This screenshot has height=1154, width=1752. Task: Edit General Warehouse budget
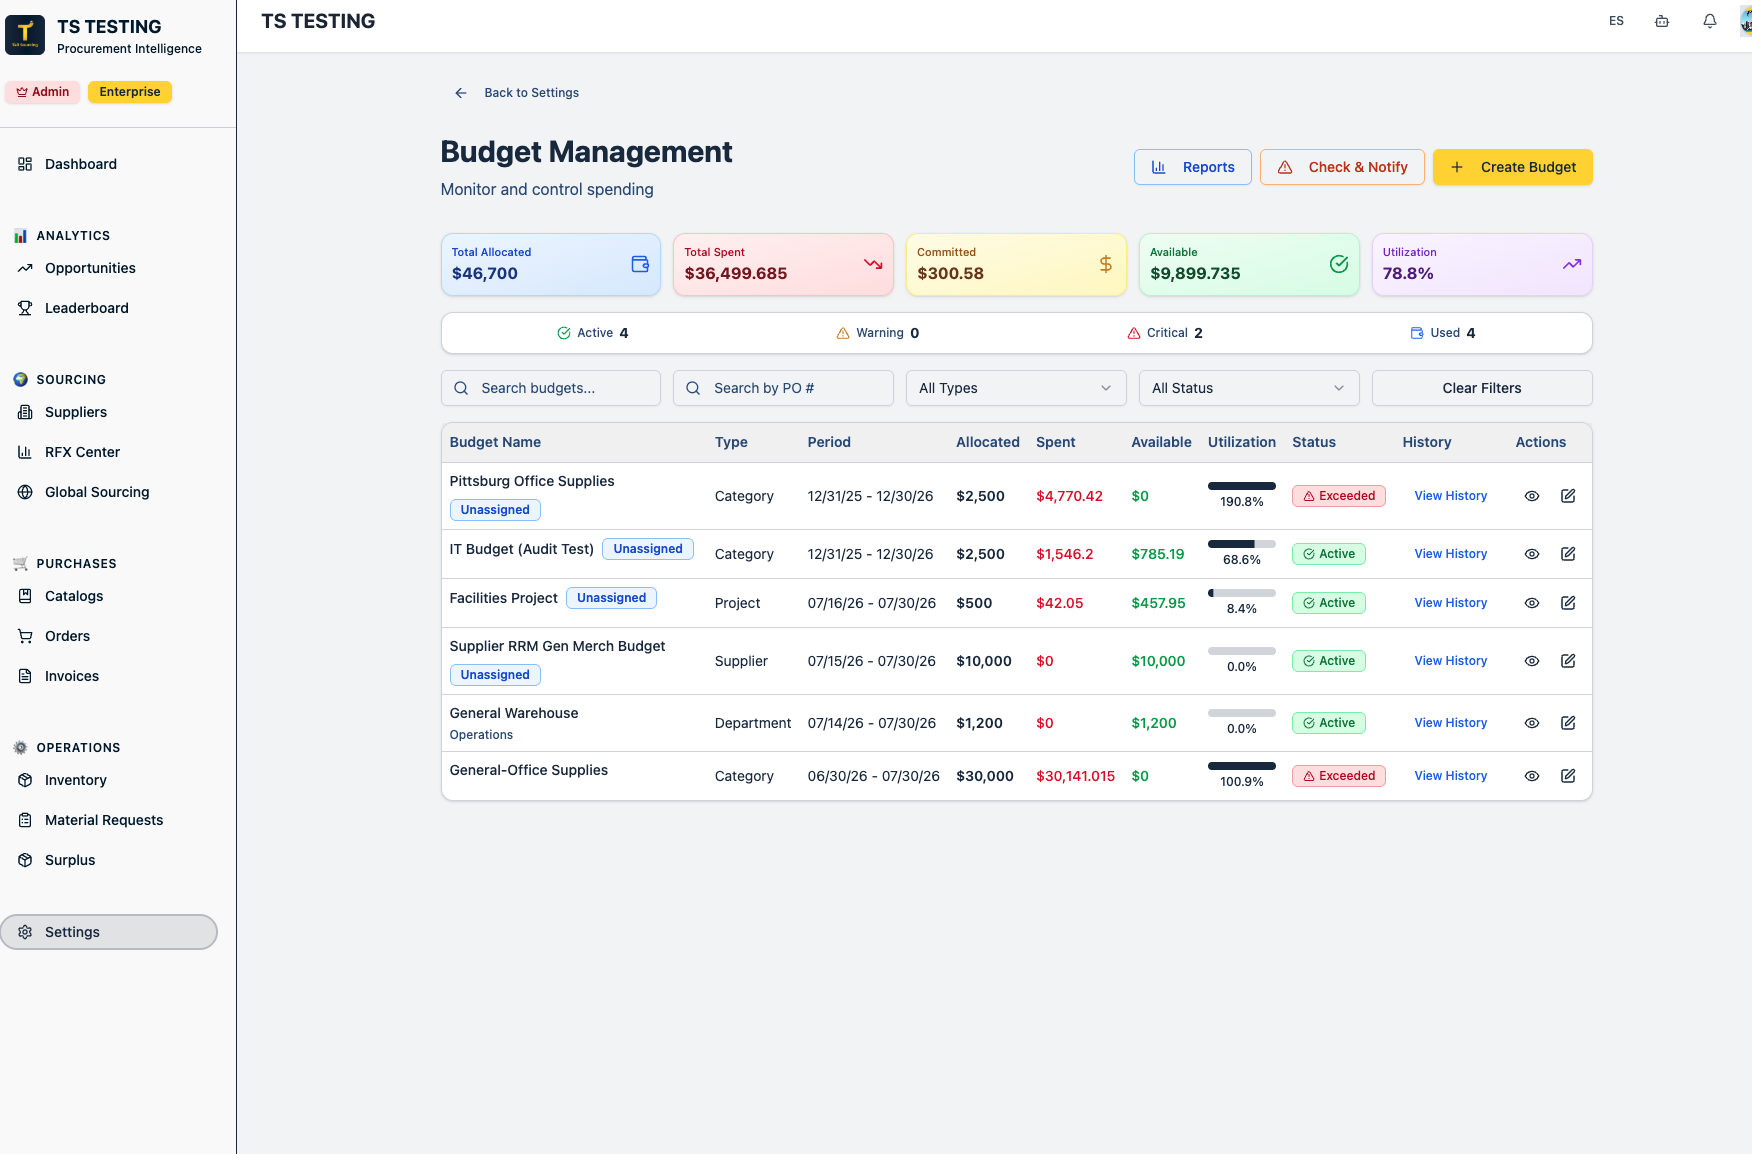[1568, 723]
